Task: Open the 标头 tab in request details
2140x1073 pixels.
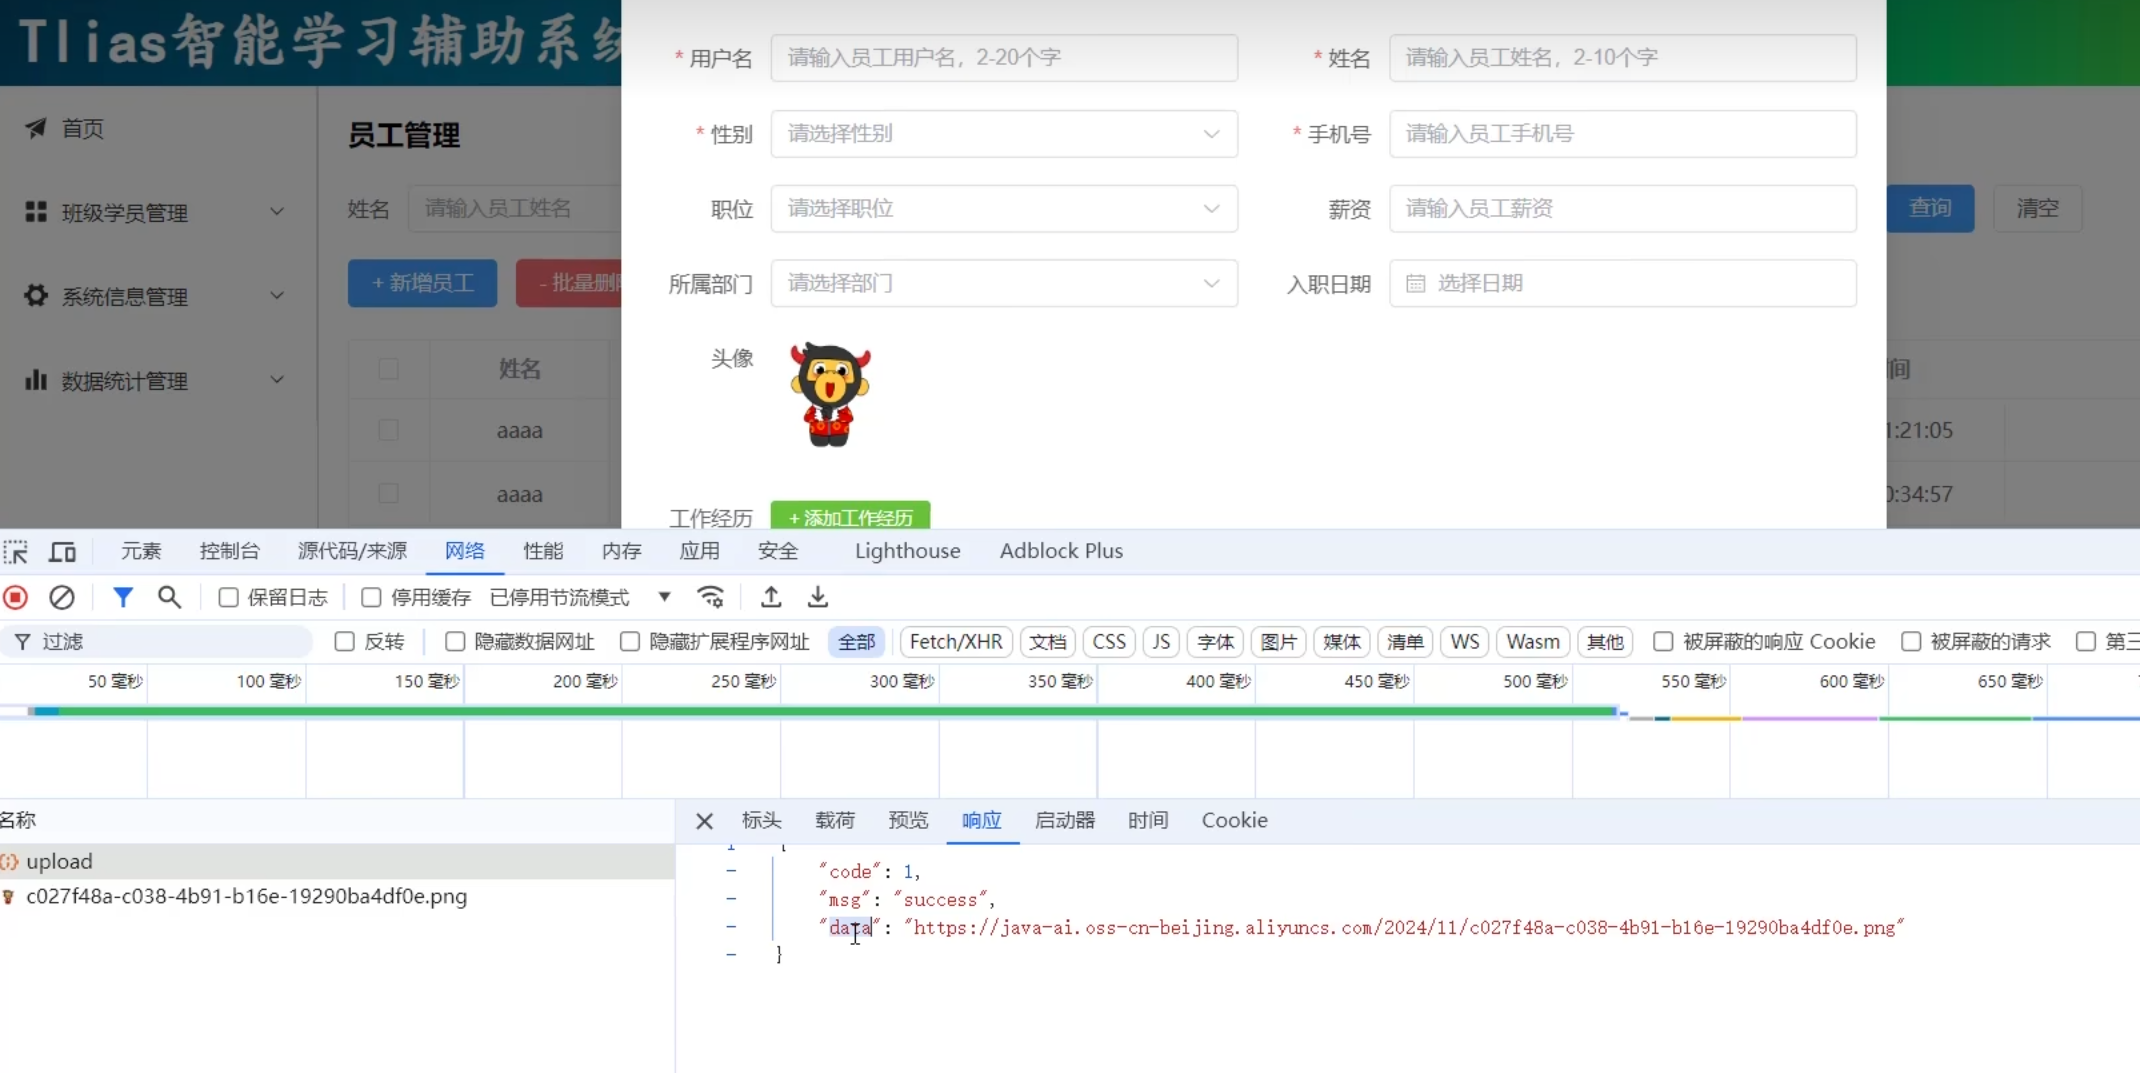Action: tap(761, 821)
